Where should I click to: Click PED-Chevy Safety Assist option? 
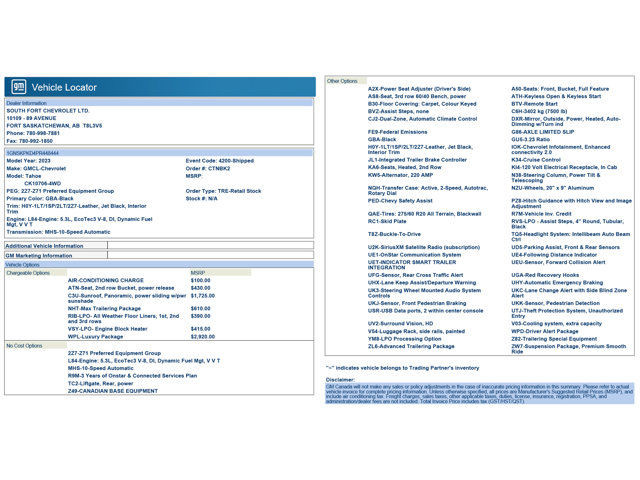pyautogui.click(x=400, y=201)
